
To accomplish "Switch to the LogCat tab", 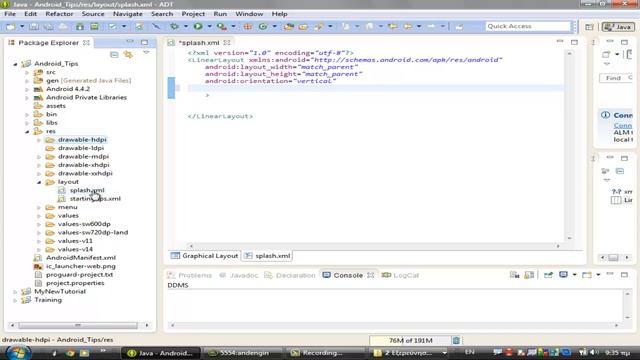I will tap(400, 276).
